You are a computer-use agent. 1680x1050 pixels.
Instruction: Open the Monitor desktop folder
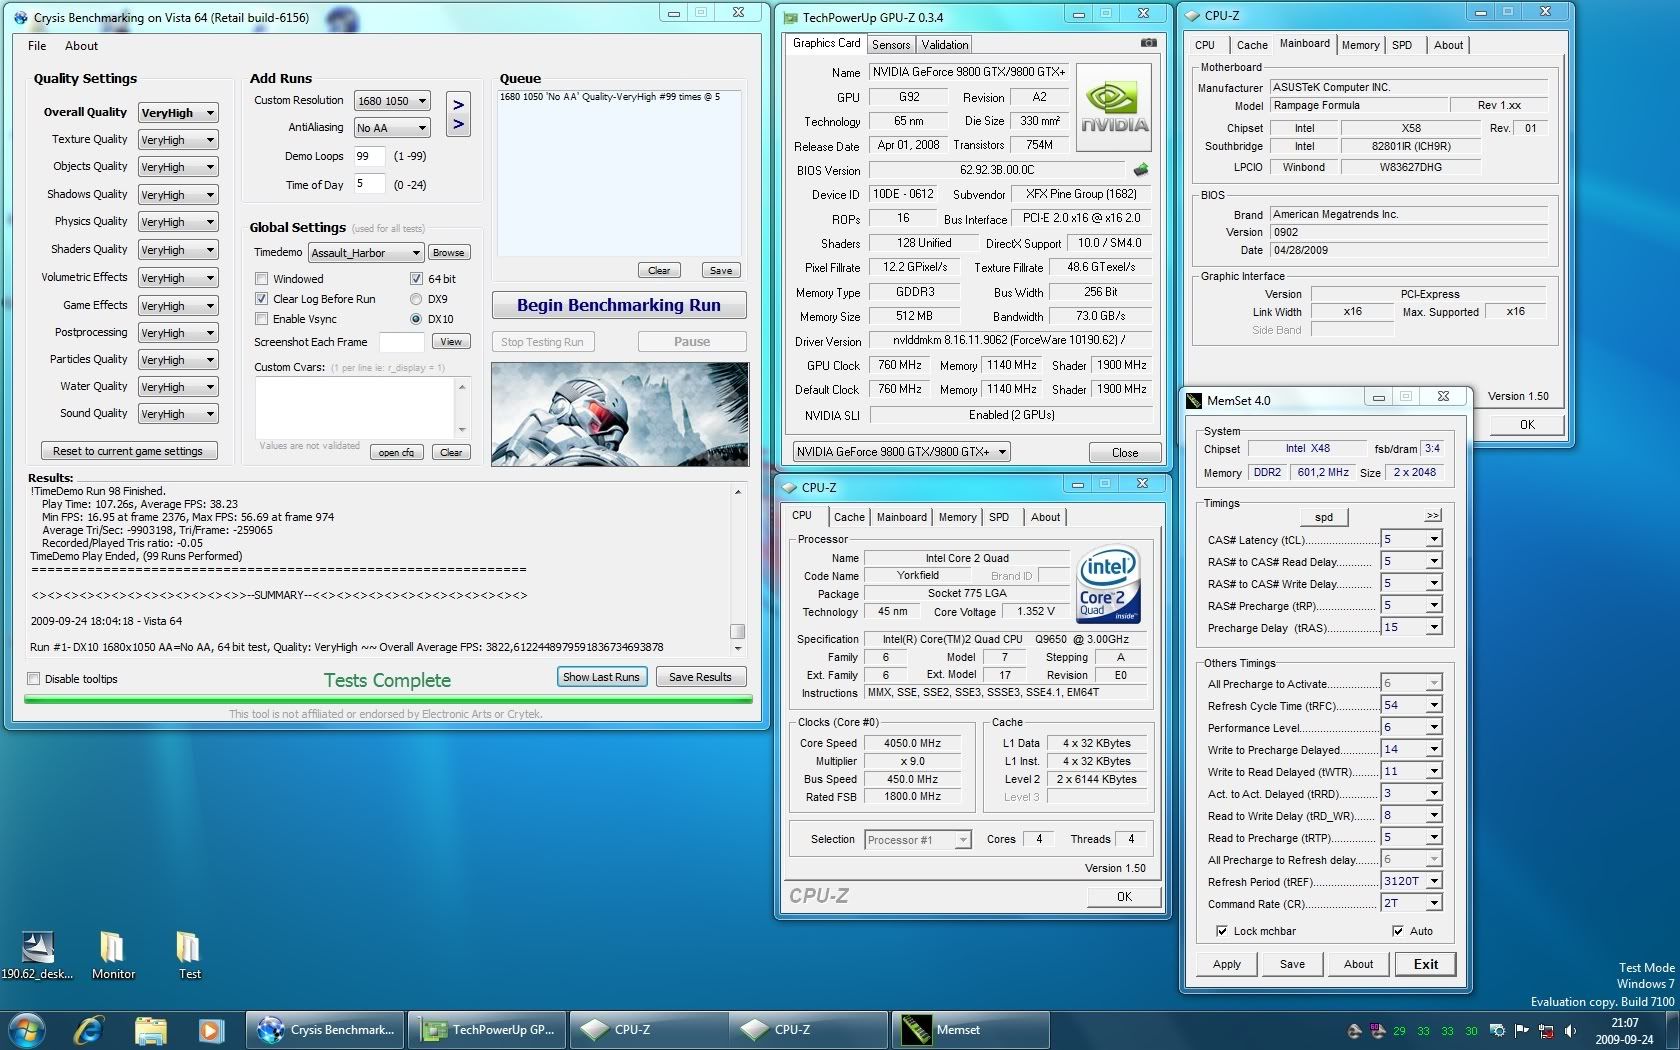click(113, 955)
